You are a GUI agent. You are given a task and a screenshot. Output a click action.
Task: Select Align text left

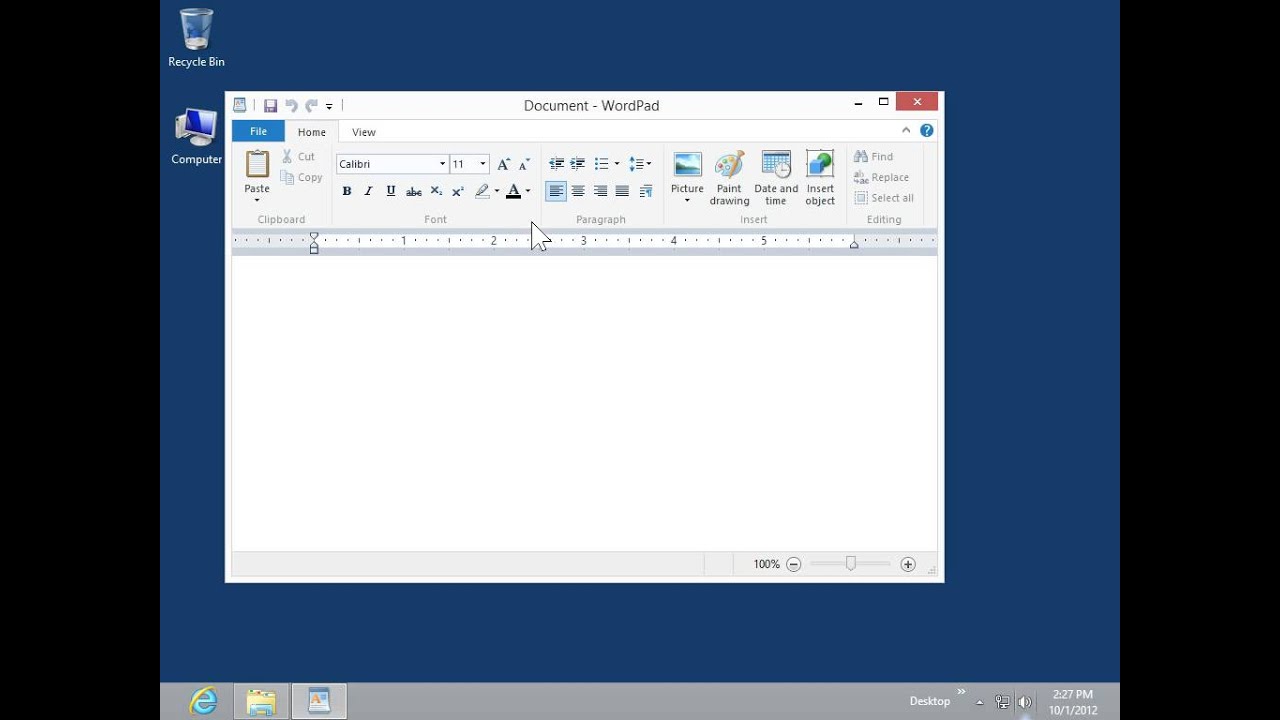pyautogui.click(x=556, y=191)
